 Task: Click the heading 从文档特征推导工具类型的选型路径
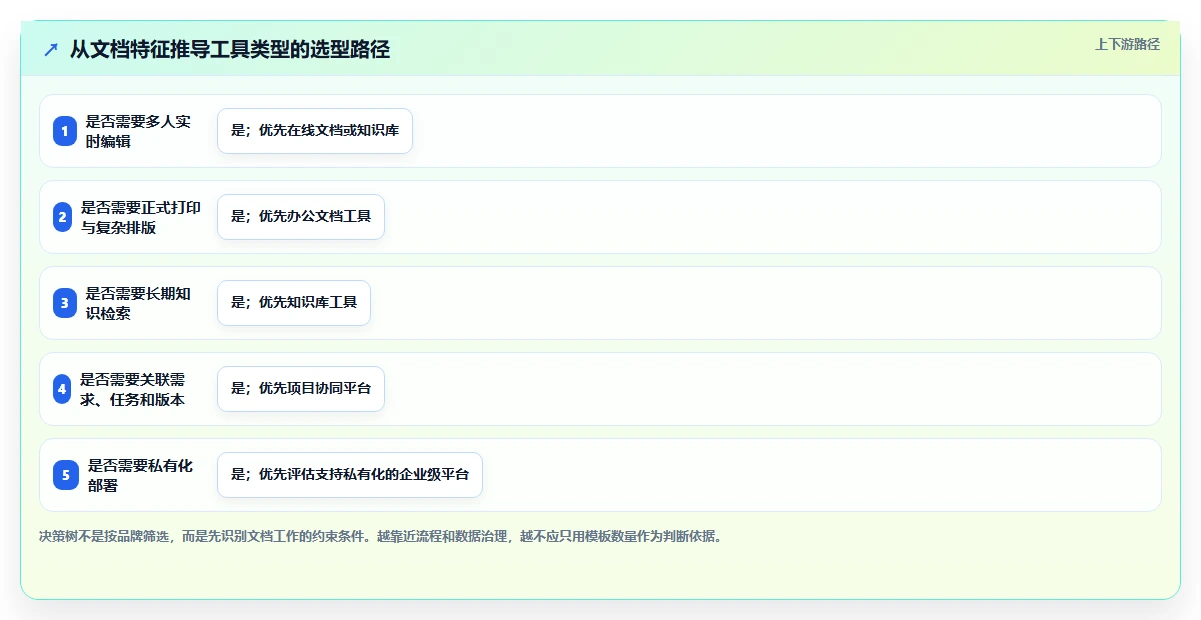click(229, 49)
